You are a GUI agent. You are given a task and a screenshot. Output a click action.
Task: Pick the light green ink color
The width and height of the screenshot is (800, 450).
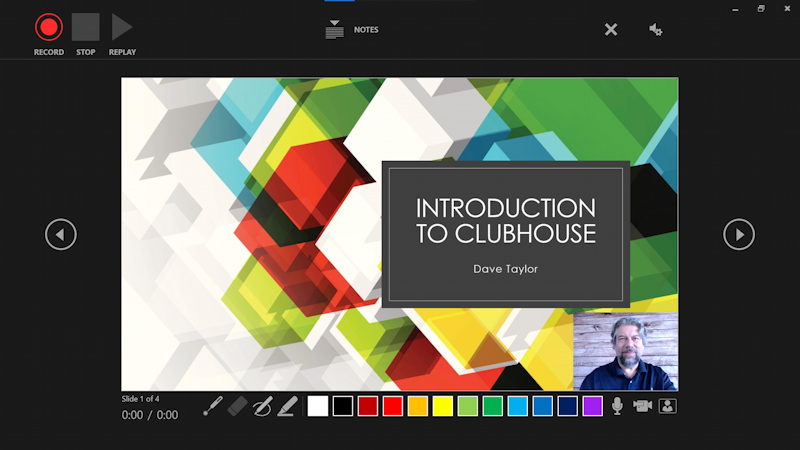pyautogui.click(x=467, y=406)
